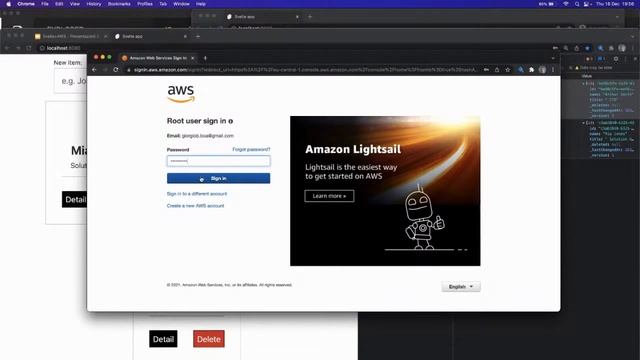The image size is (640, 360).
Task: Click the red Delete button behind
Action: (209, 339)
